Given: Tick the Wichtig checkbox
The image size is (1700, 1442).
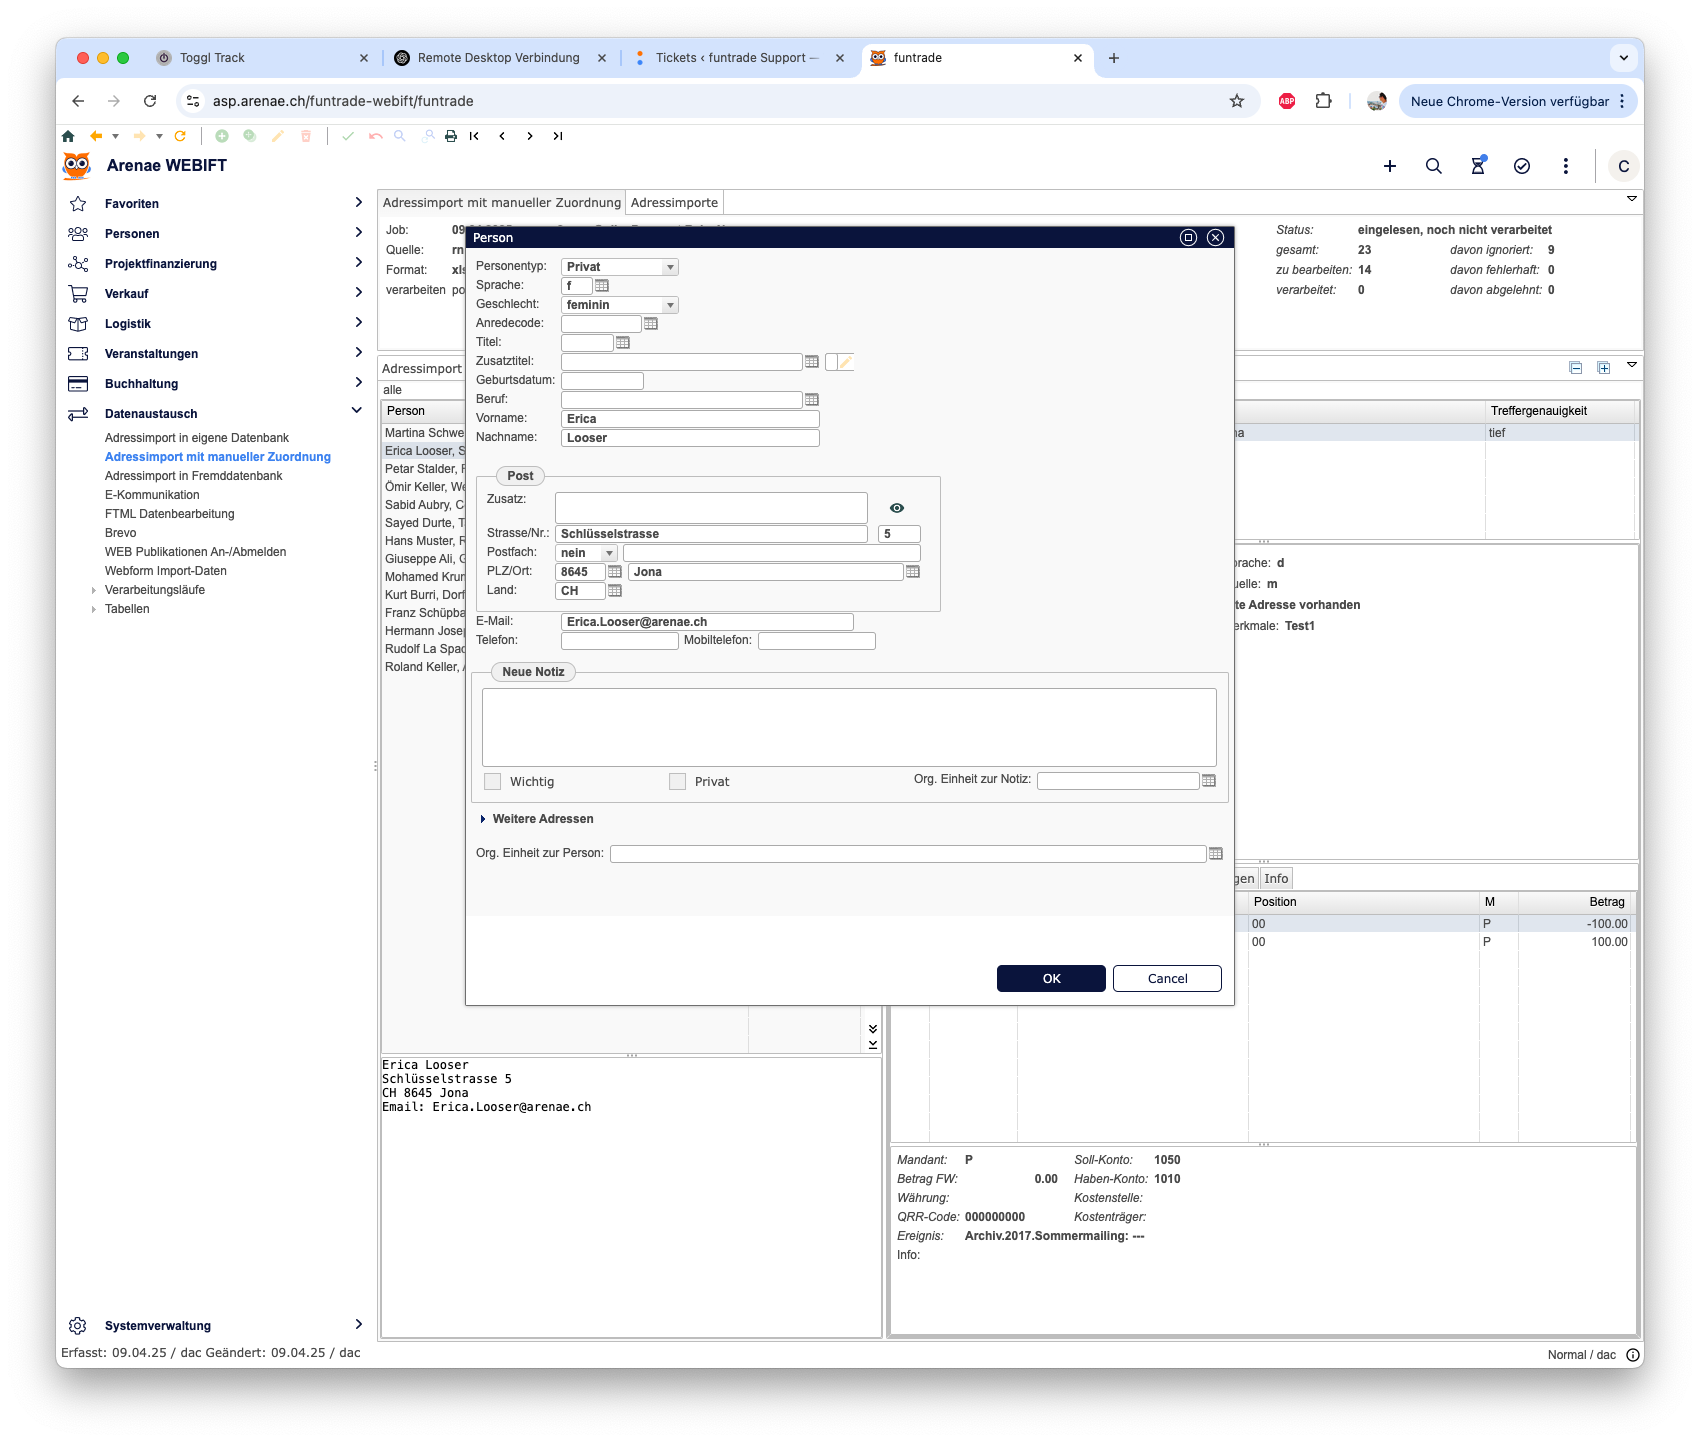Looking at the screenshot, I should click(x=492, y=782).
